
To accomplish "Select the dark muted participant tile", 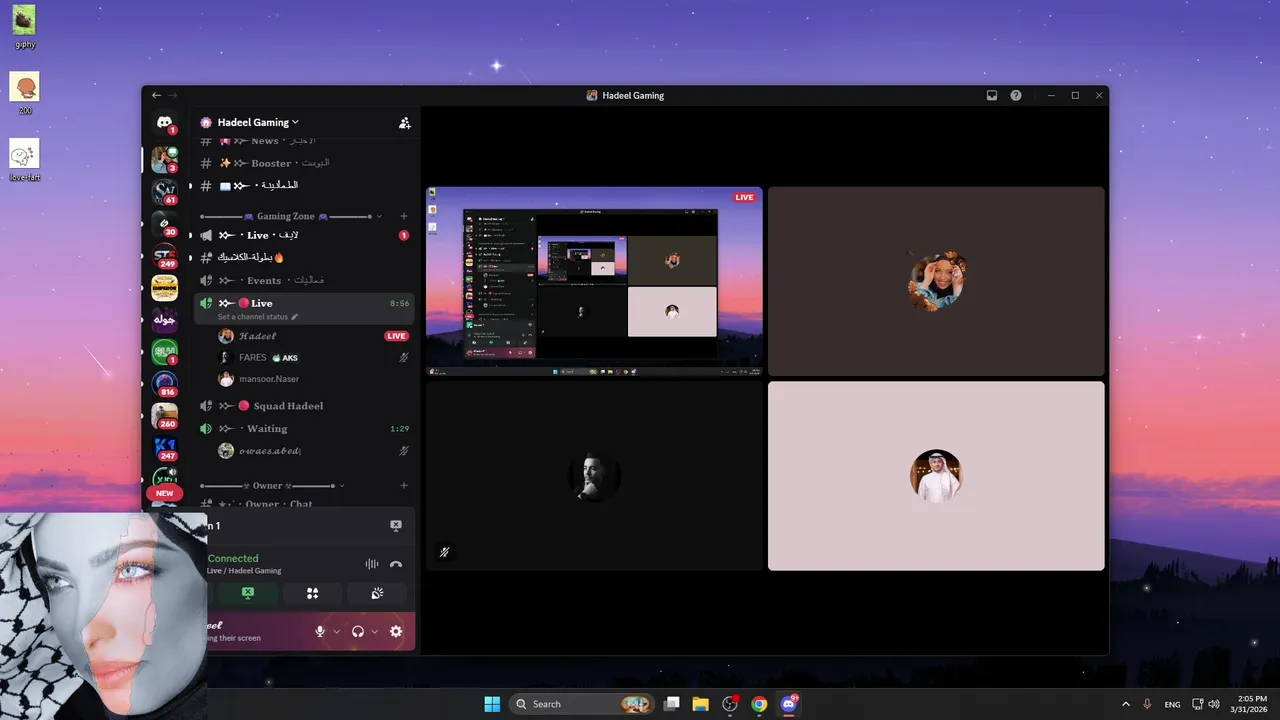I will coord(594,476).
